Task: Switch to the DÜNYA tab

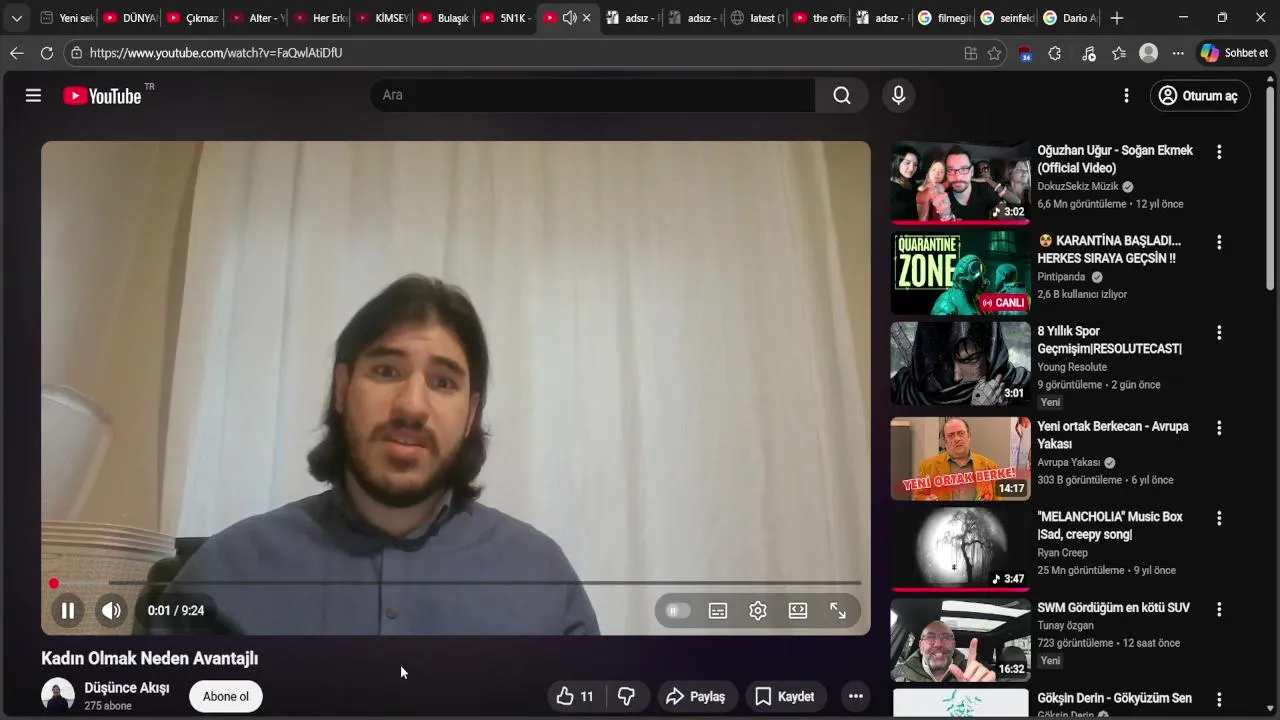Action: pyautogui.click(x=130, y=18)
